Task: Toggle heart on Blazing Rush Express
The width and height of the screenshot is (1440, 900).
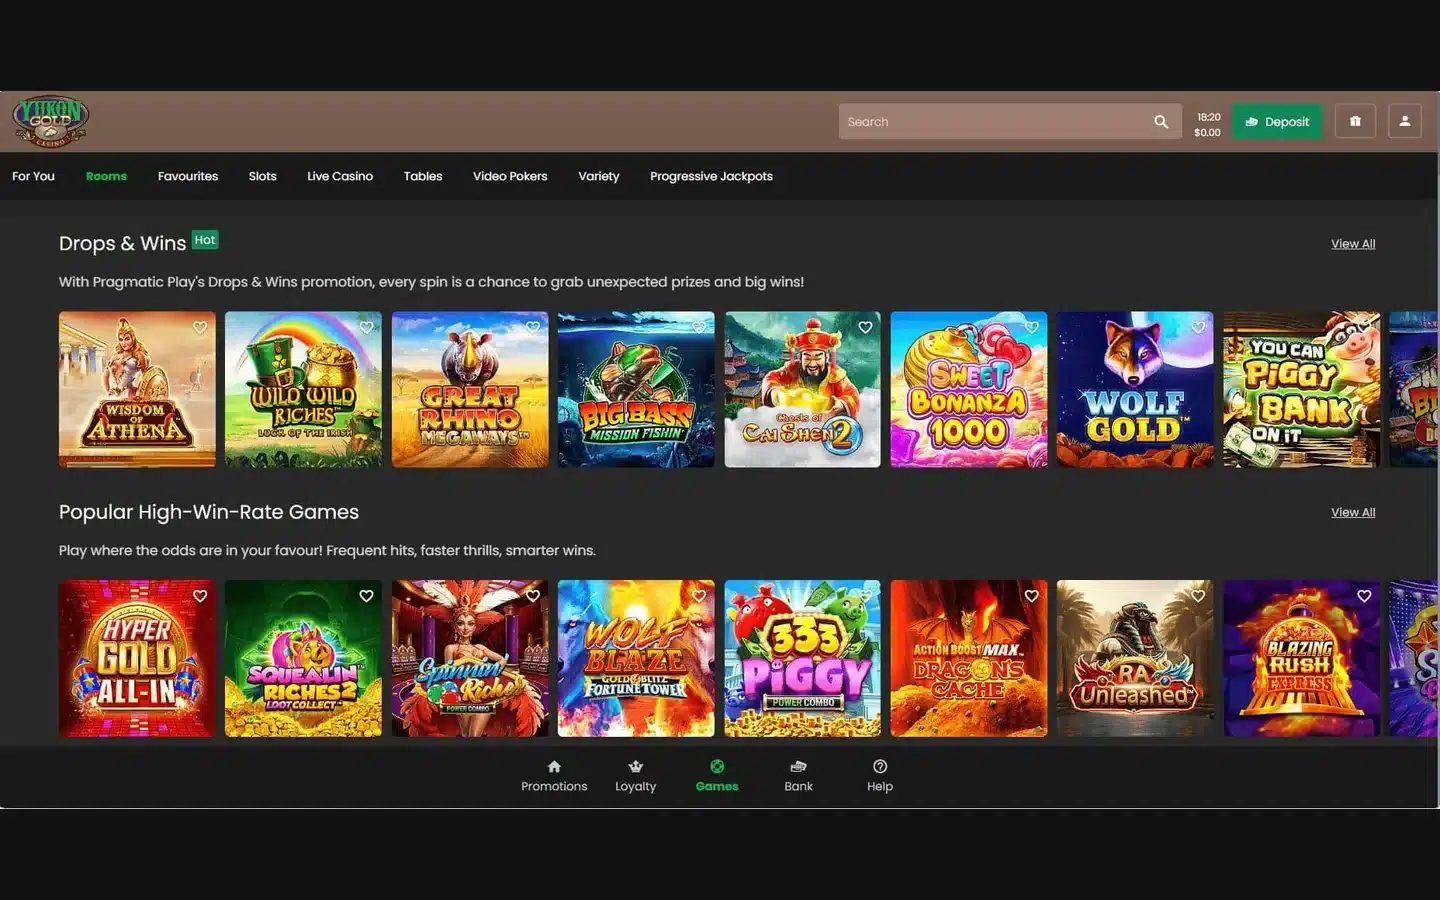Action: click(1364, 596)
